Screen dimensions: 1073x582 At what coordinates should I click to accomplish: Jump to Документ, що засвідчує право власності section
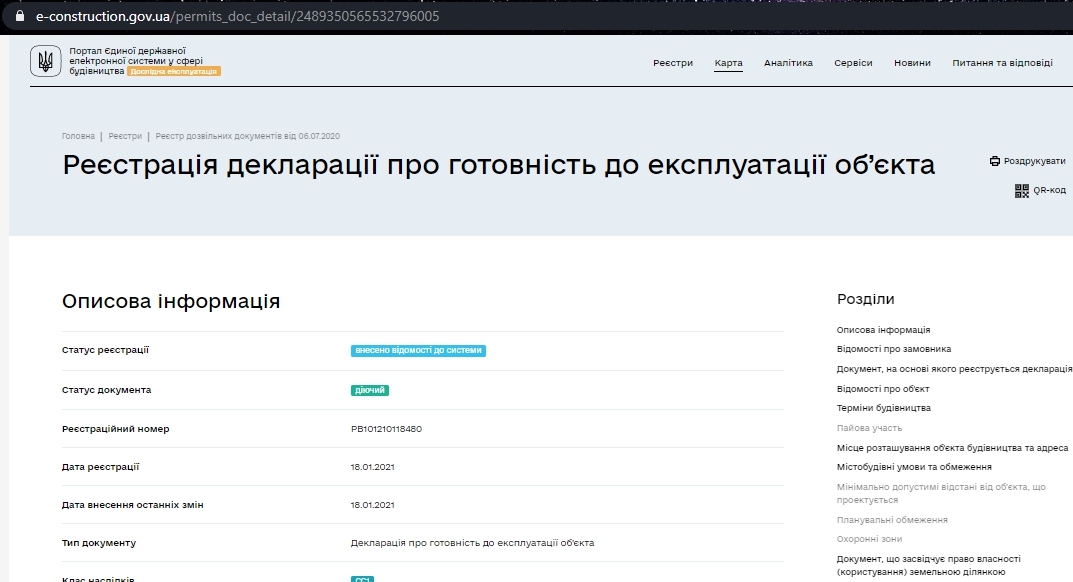929,566
